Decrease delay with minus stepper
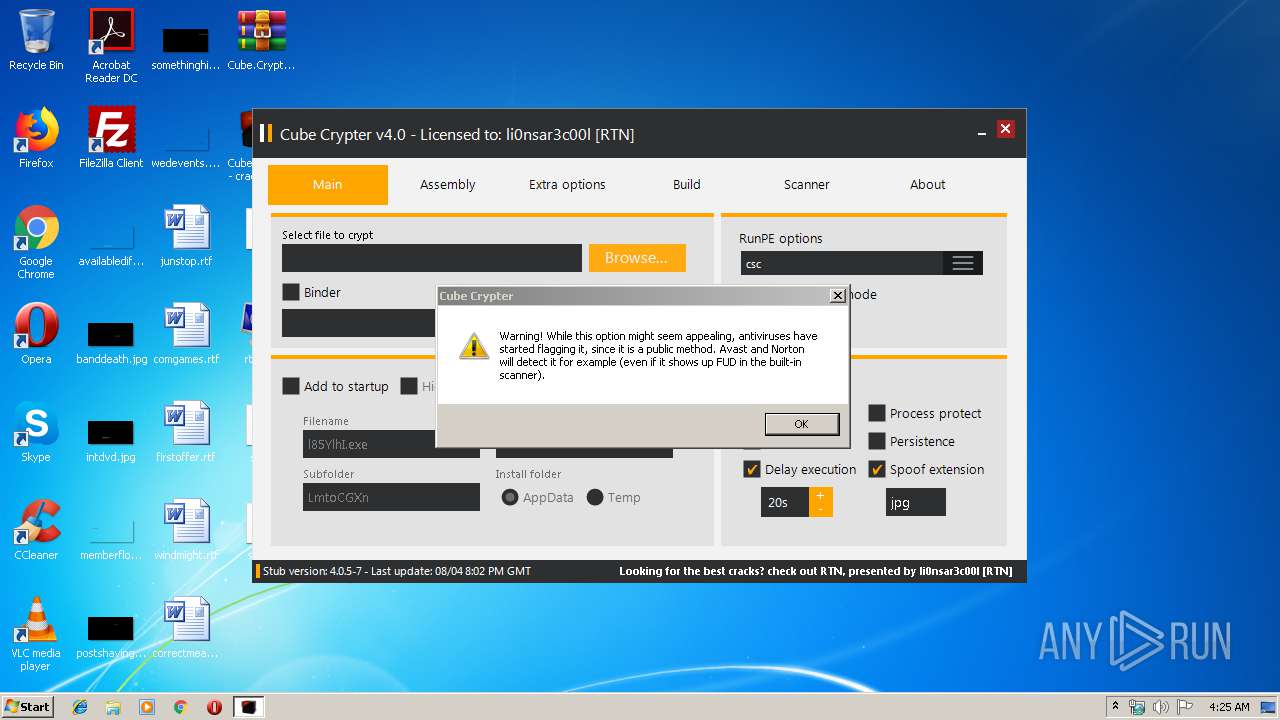 click(x=821, y=509)
